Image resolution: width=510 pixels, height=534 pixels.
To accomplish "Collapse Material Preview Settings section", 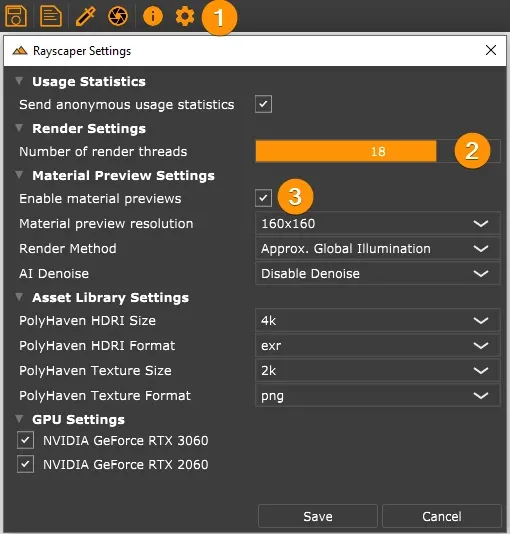I will coord(19,175).
